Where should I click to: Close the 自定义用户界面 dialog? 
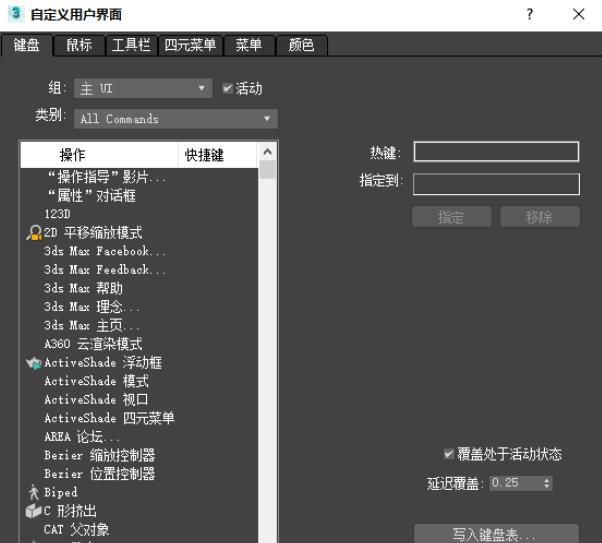[579, 15]
